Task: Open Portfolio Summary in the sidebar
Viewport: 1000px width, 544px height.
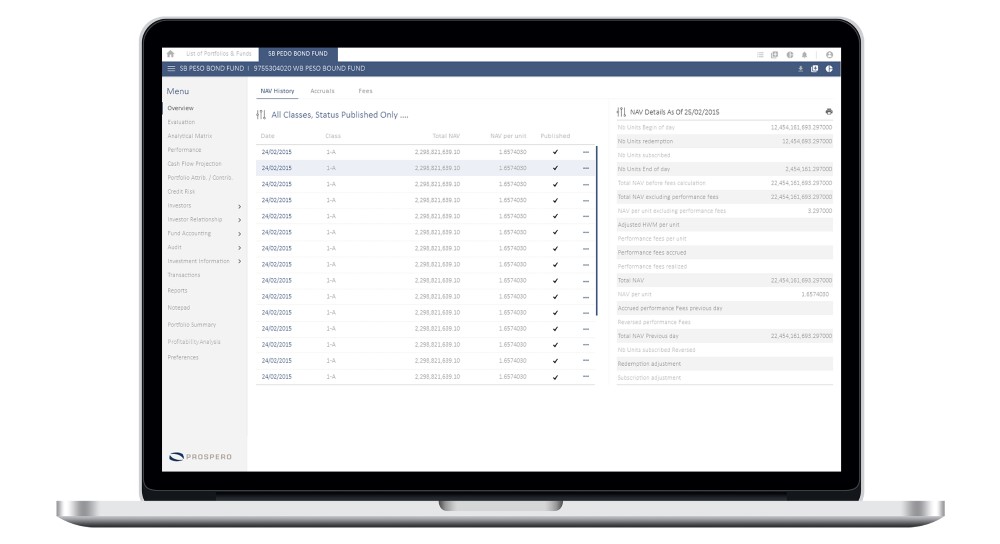Action: click(192, 325)
